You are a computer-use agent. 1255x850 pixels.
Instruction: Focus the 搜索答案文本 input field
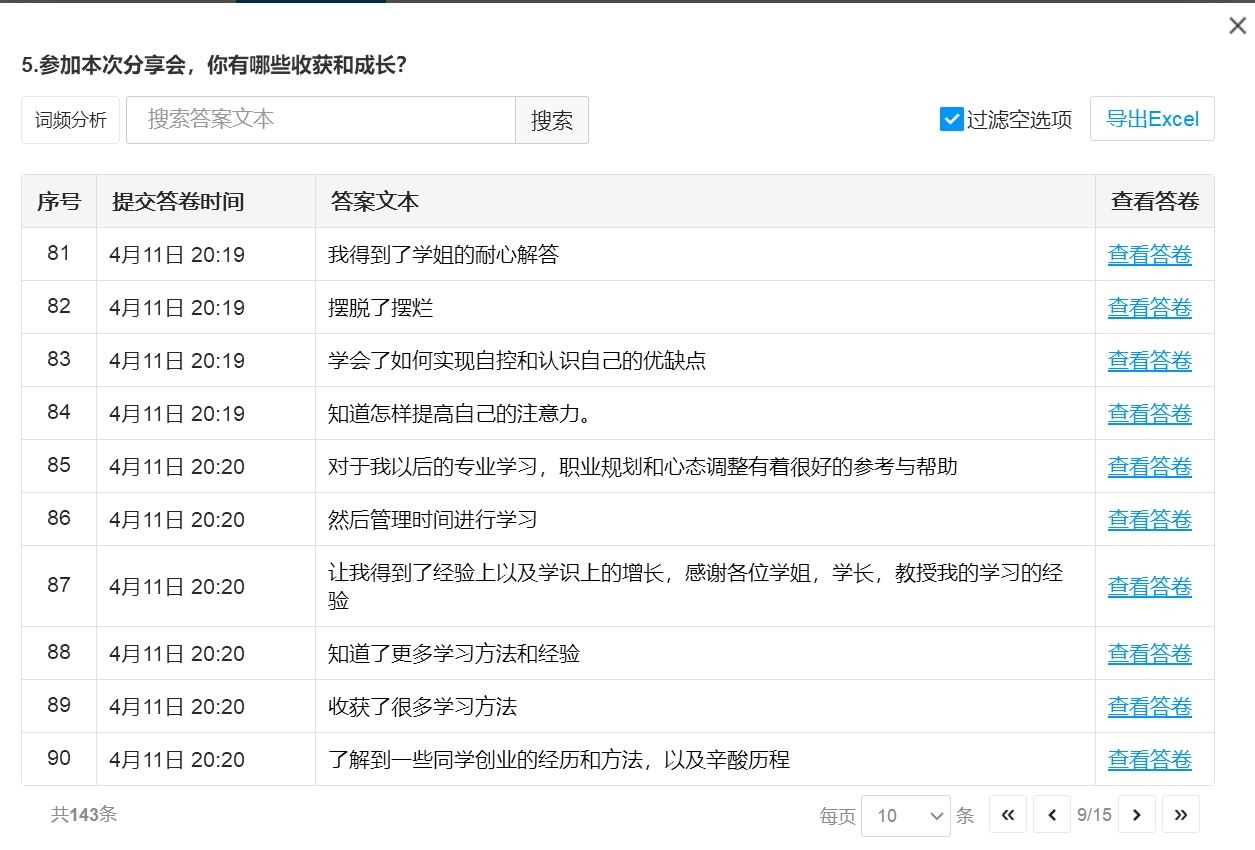click(321, 120)
